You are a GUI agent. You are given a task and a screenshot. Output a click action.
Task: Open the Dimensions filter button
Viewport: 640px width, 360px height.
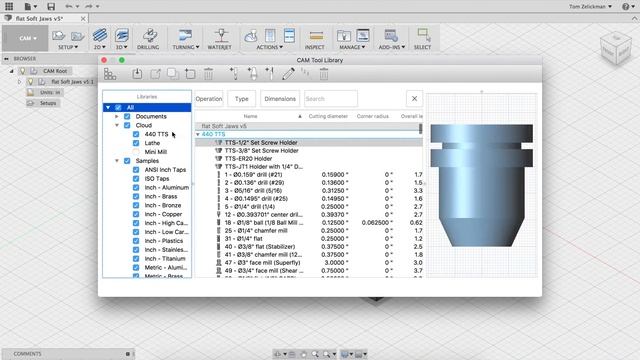pyautogui.click(x=280, y=99)
